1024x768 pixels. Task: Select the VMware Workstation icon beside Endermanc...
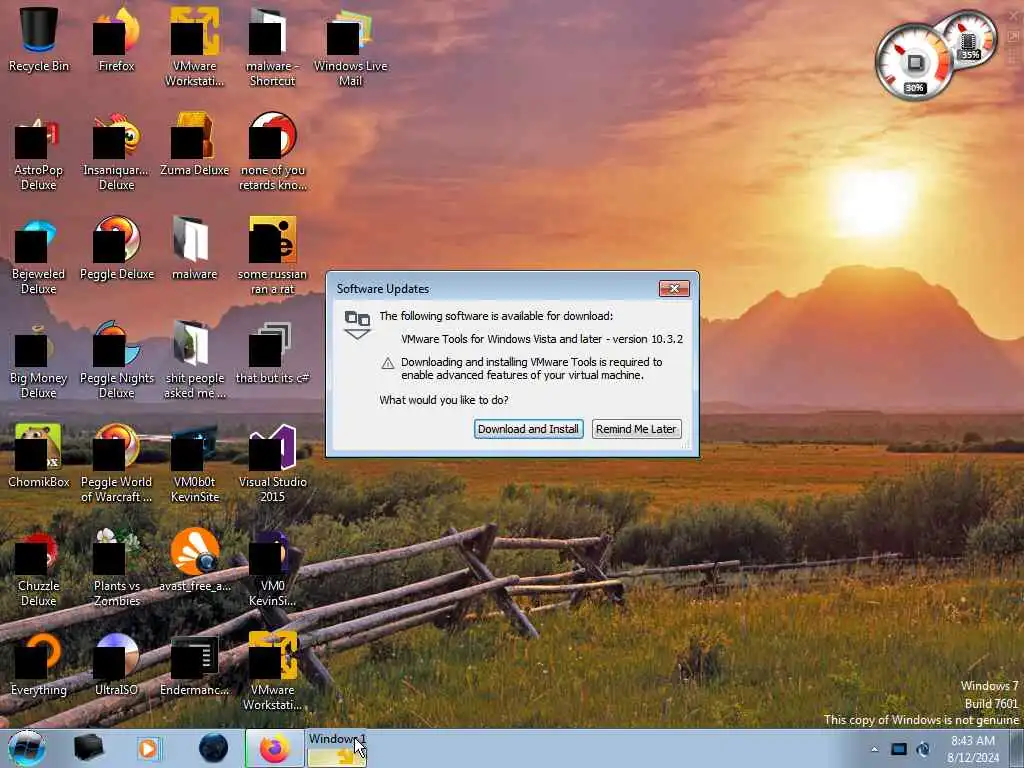(x=272, y=671)
